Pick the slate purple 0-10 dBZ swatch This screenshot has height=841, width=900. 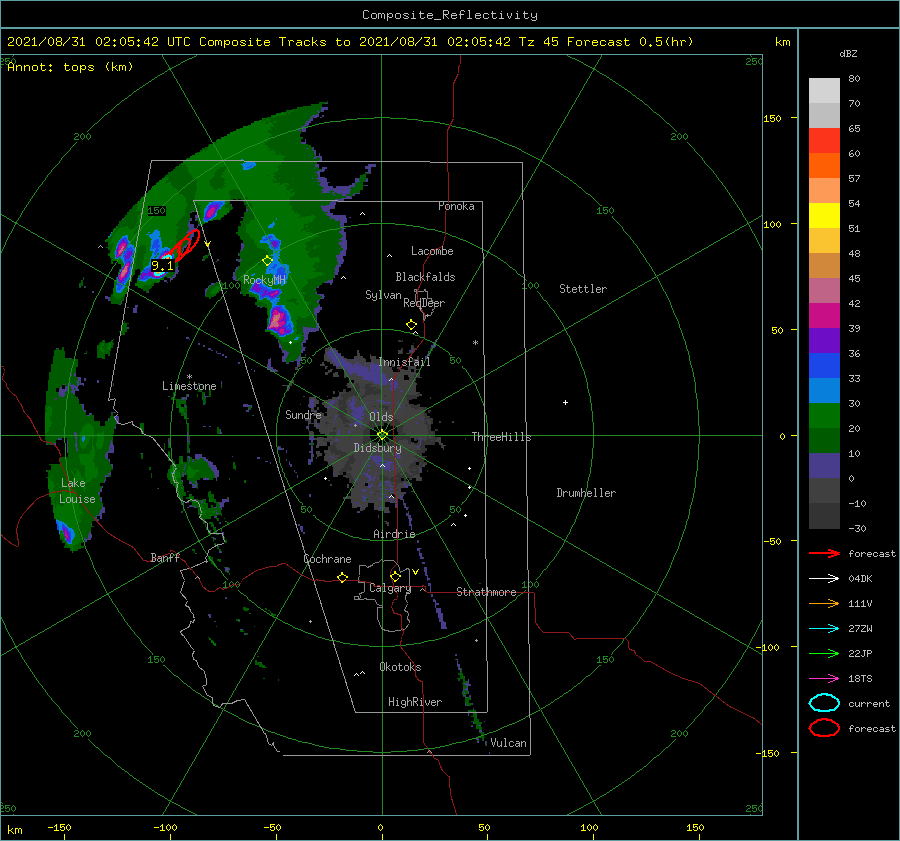824,466
